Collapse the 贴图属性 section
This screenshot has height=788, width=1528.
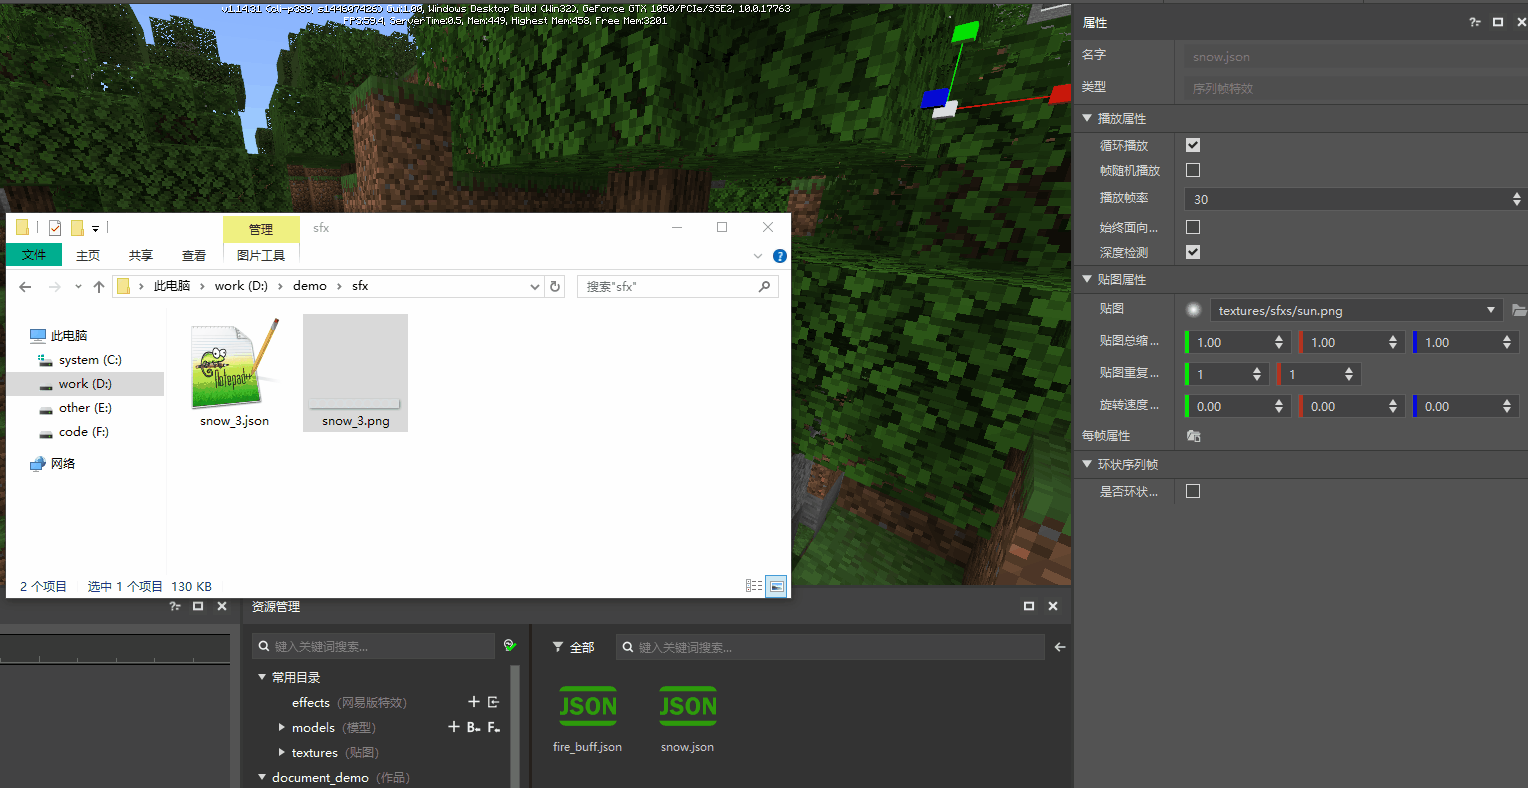[x=1087, y=279]
